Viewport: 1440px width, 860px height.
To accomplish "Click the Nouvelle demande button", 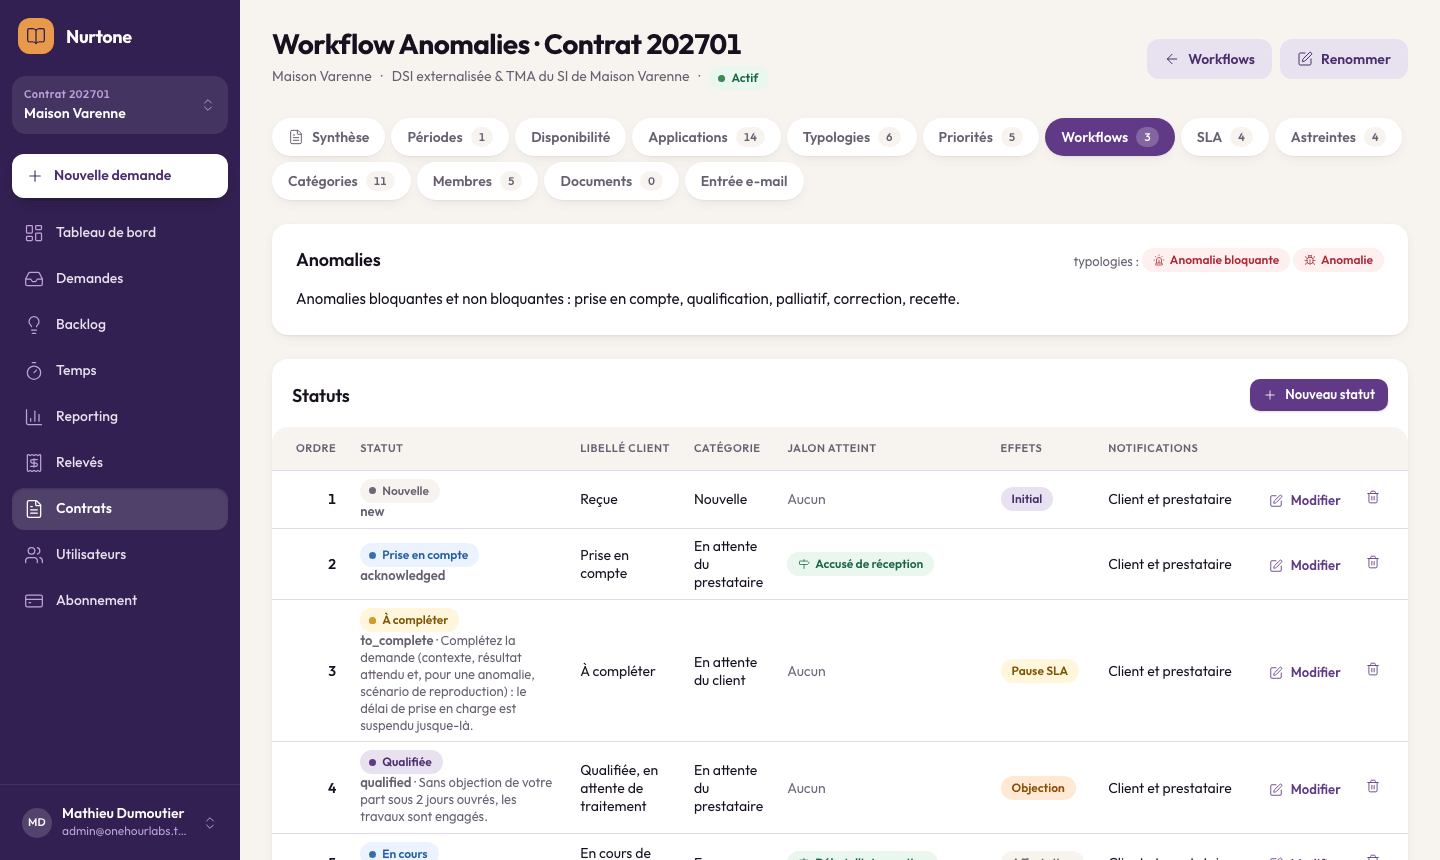I will coord(120,176).
